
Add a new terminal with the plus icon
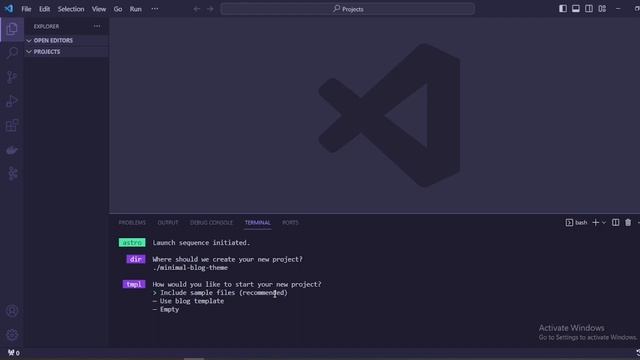pos(596,222)
